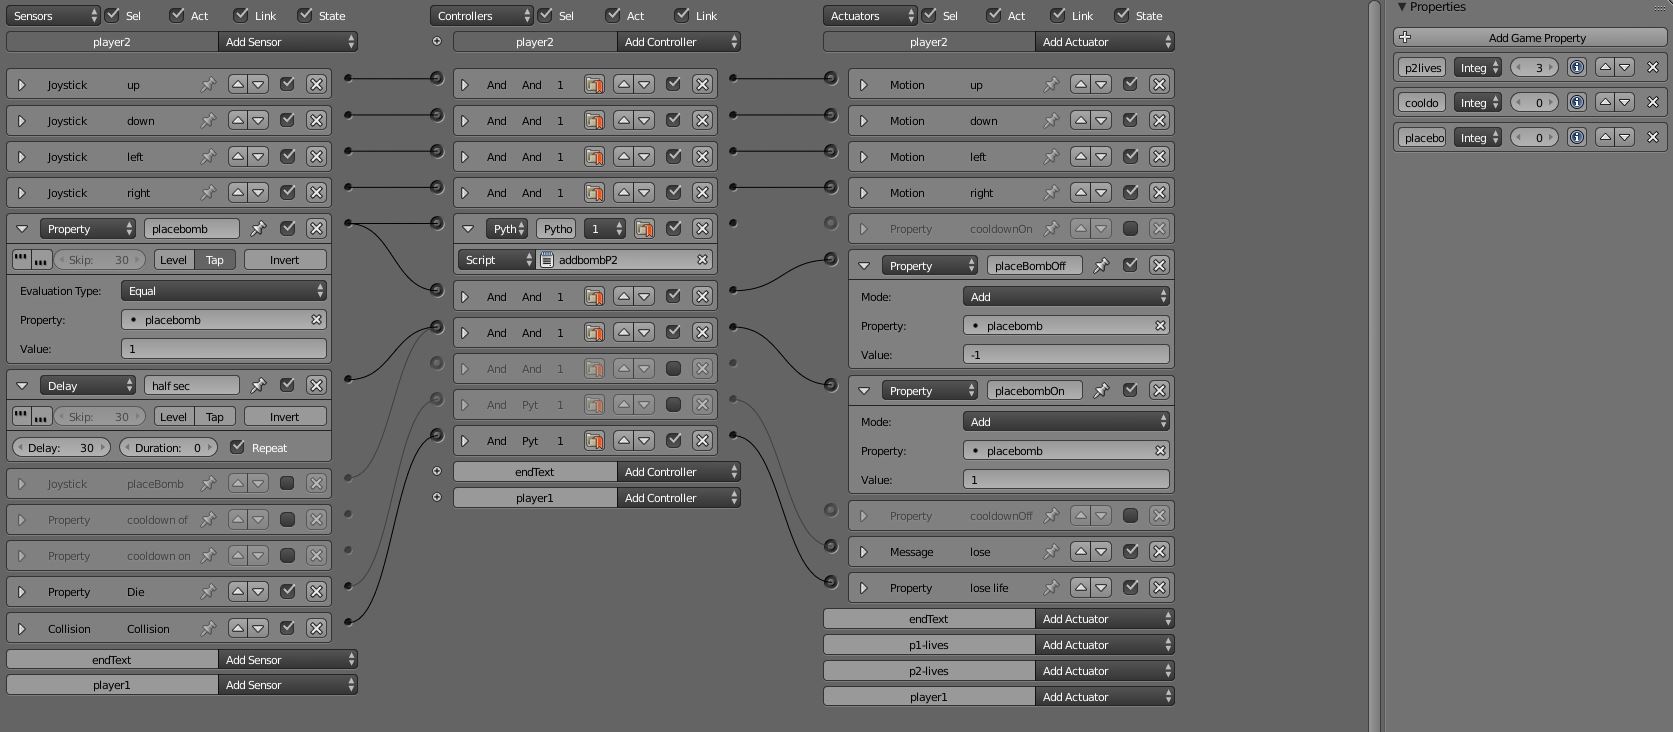Open the Script mode selector
Screen dimensions: 1673x732
point(498,260)
